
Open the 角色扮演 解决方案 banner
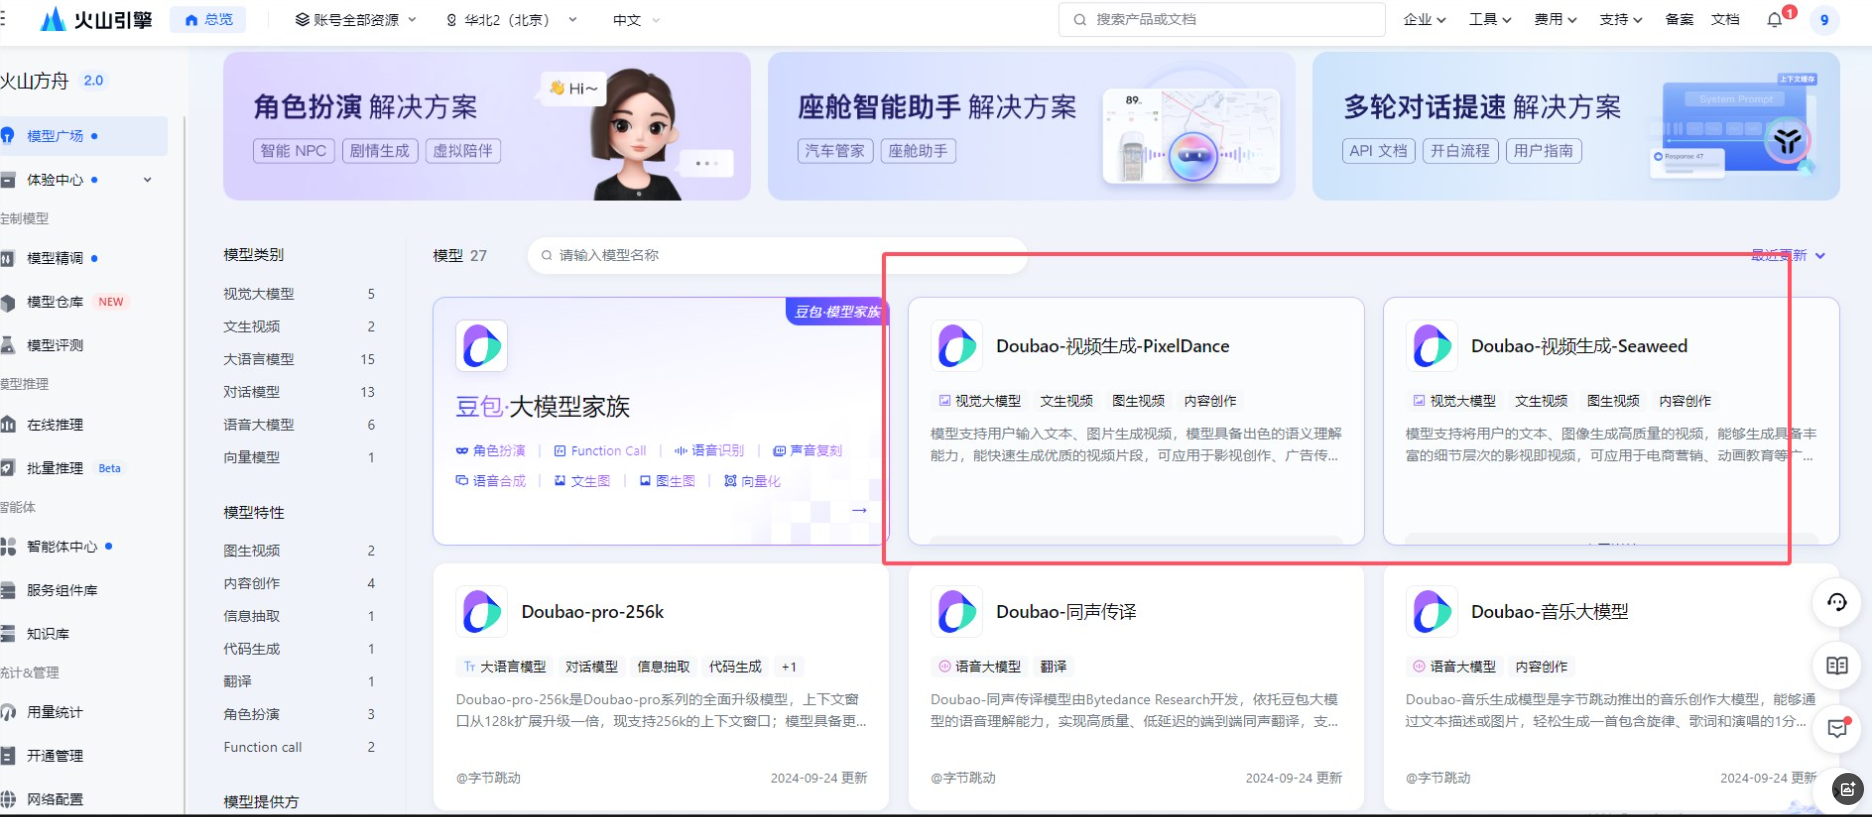coord(487,126)
